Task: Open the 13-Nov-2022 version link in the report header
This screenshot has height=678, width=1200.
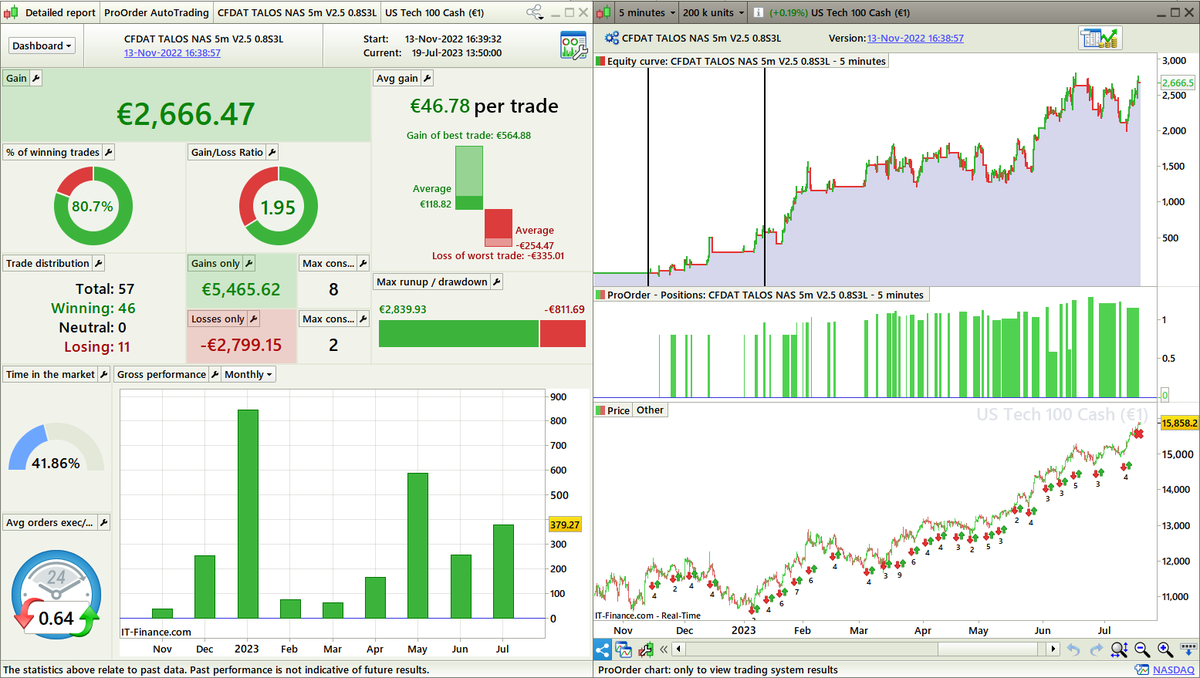Action: [172, 53]
